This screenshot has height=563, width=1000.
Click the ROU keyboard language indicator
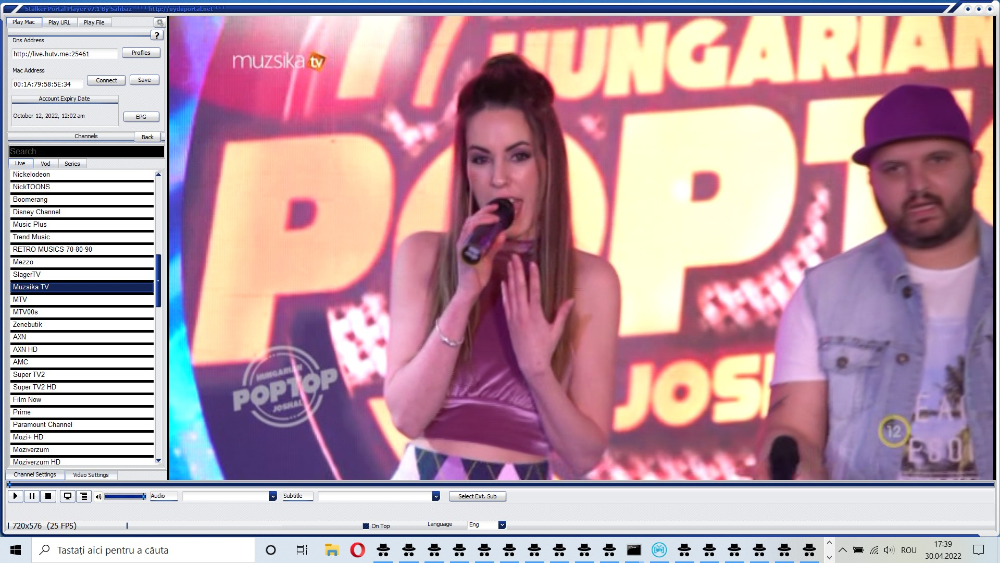pyautogui.click(x=909, y=550)
